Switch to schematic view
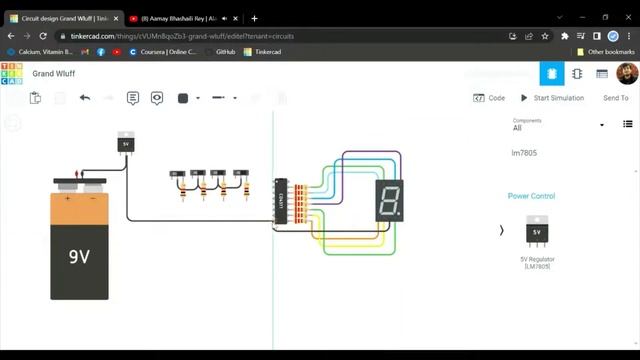640x360 pixels. click(x=577, y=73)
